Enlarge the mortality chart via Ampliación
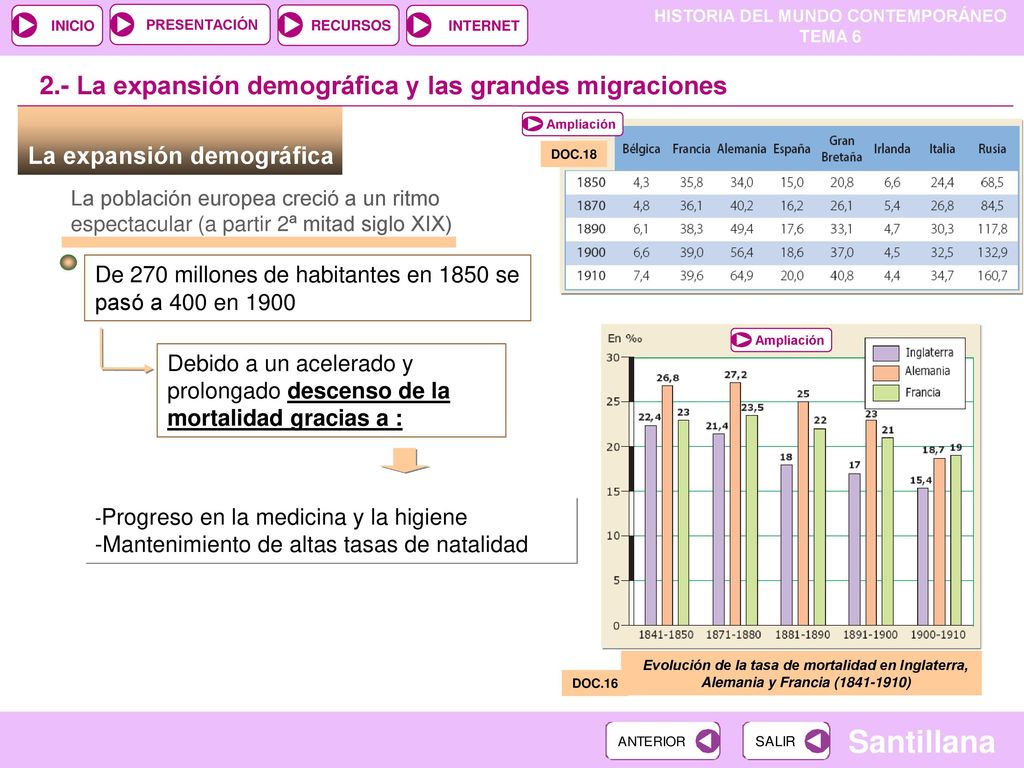Screen dimensions: 1024x768 tap(780, 340)
